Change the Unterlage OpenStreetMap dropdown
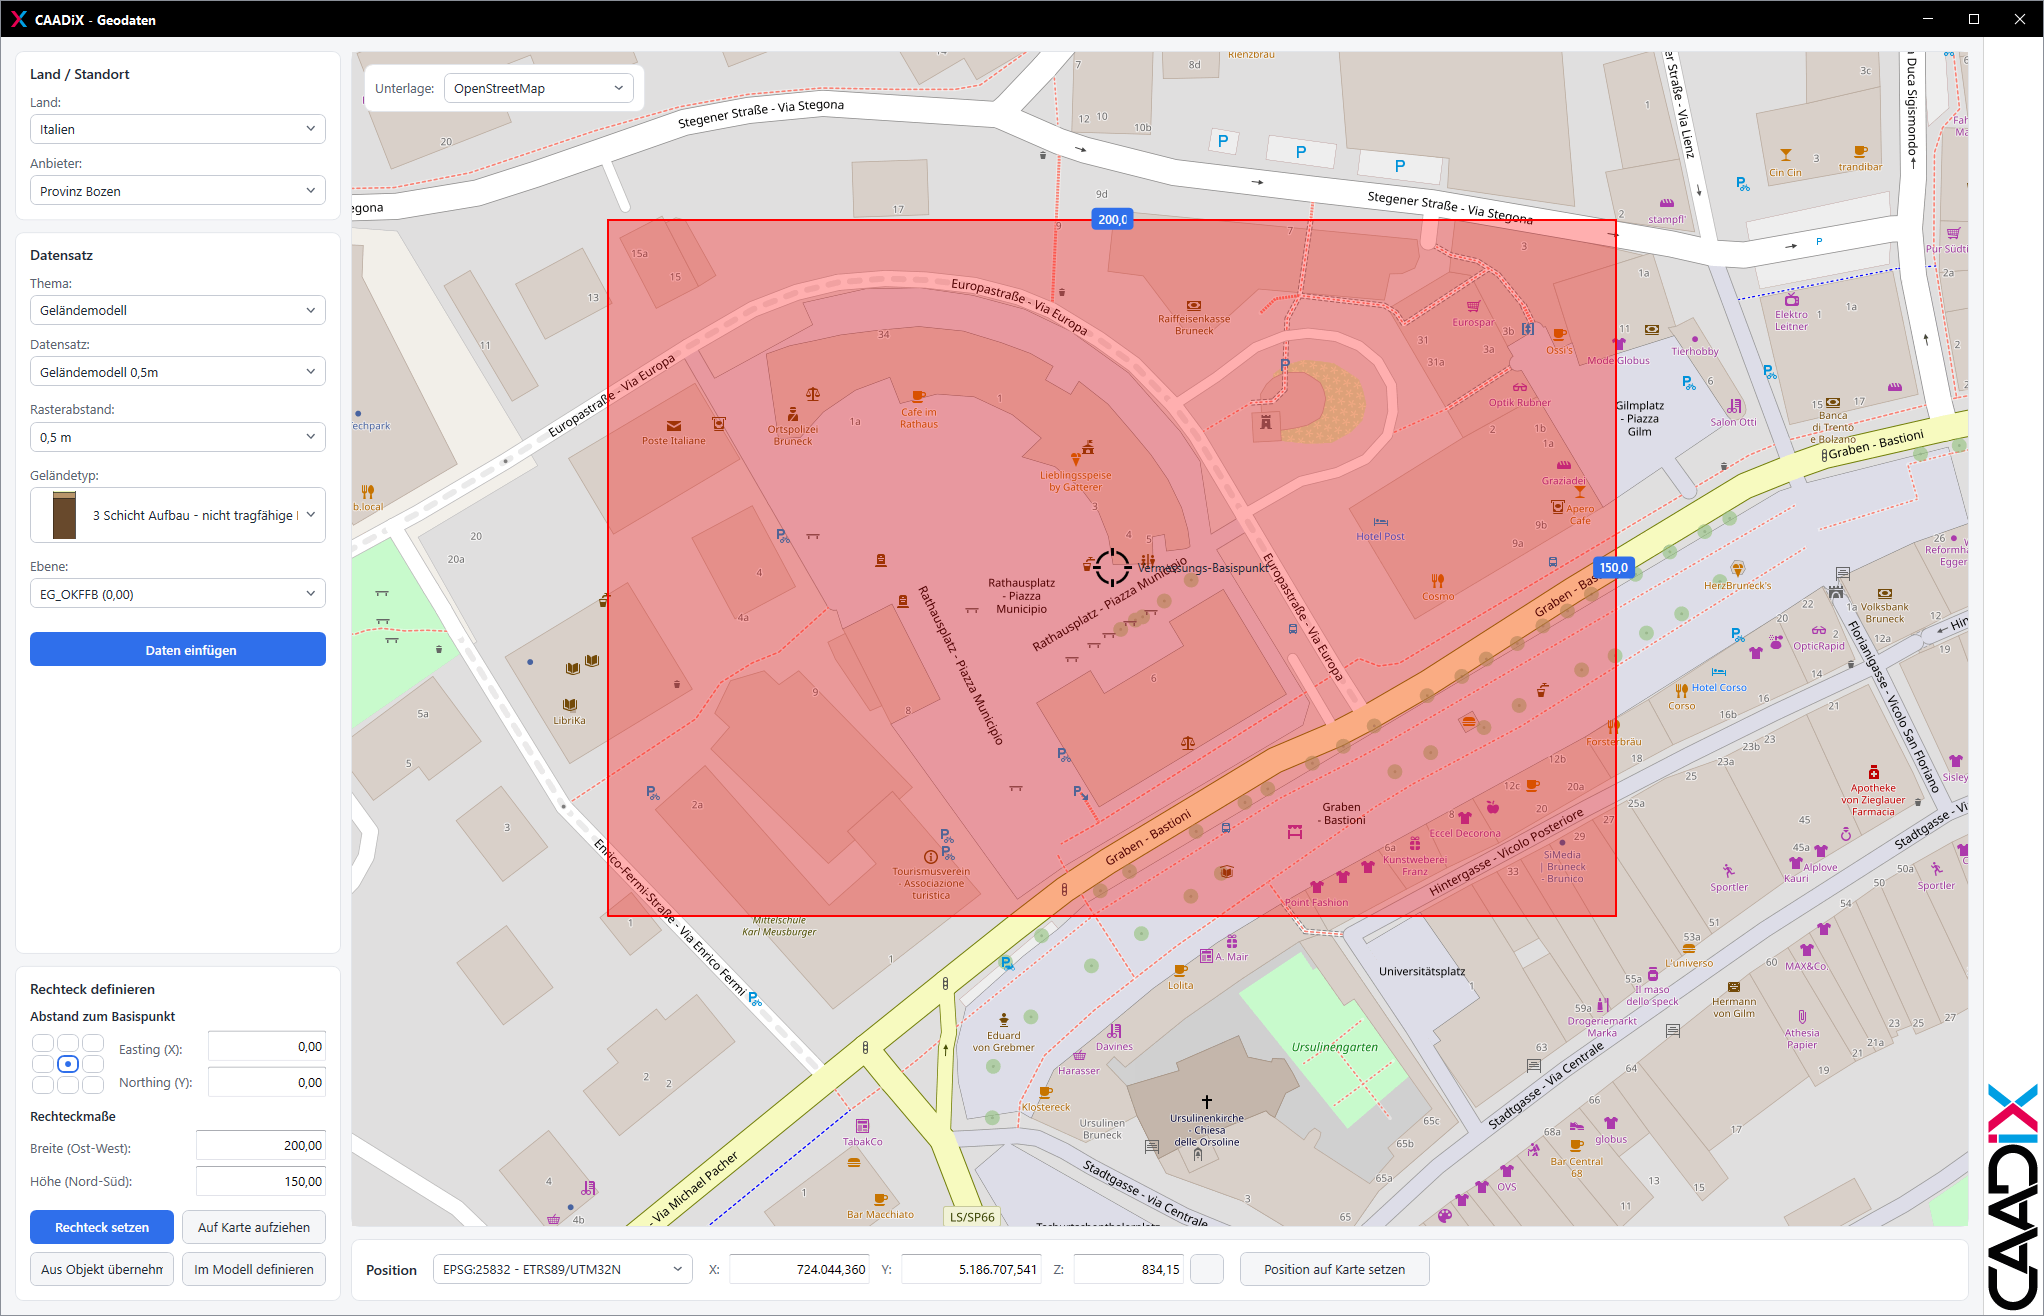Viewport: 2044px width, 1316px height. pos(538,88)
